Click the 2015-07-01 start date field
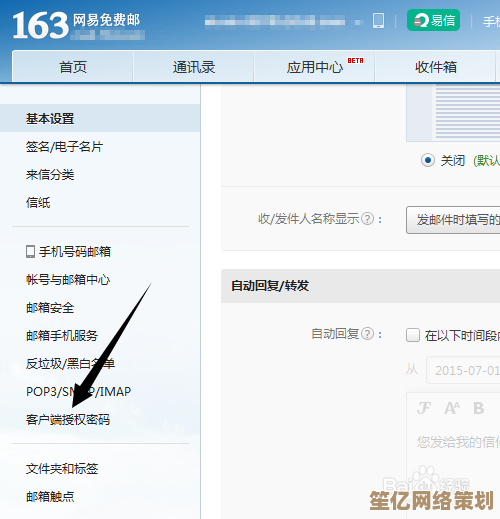This screenshot has height=519, width=500. [463, 370]
